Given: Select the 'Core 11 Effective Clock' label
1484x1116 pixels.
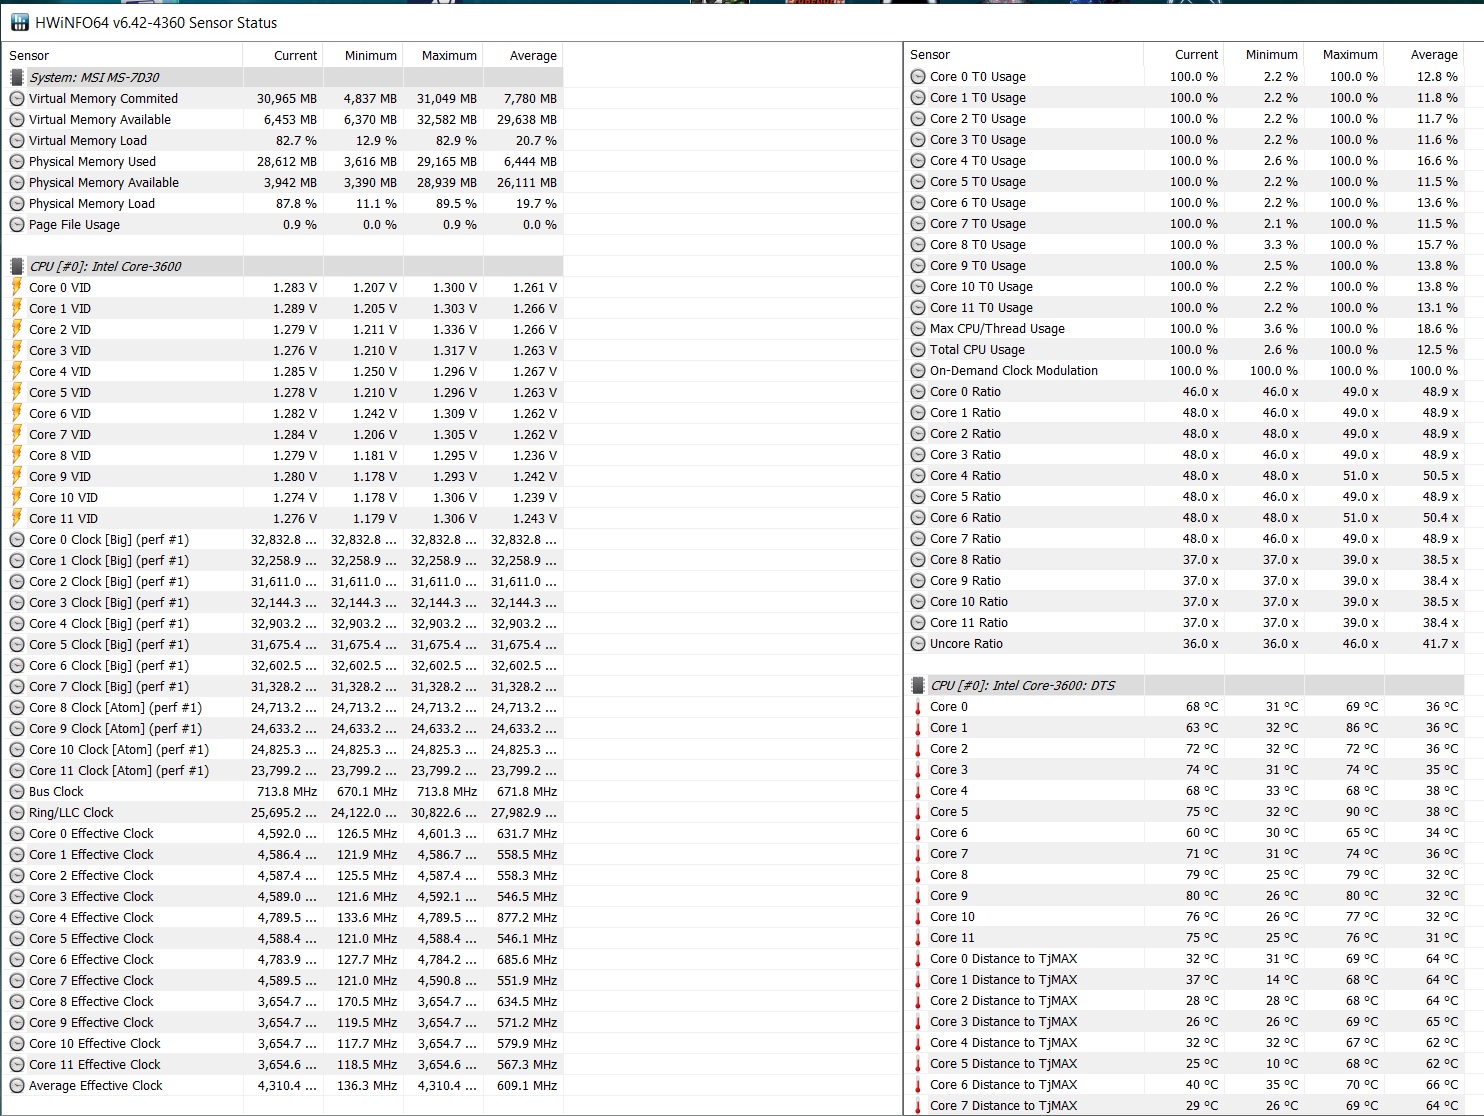Looking at the screenshot, I should pyautogui.click(x=95, y=1064).
